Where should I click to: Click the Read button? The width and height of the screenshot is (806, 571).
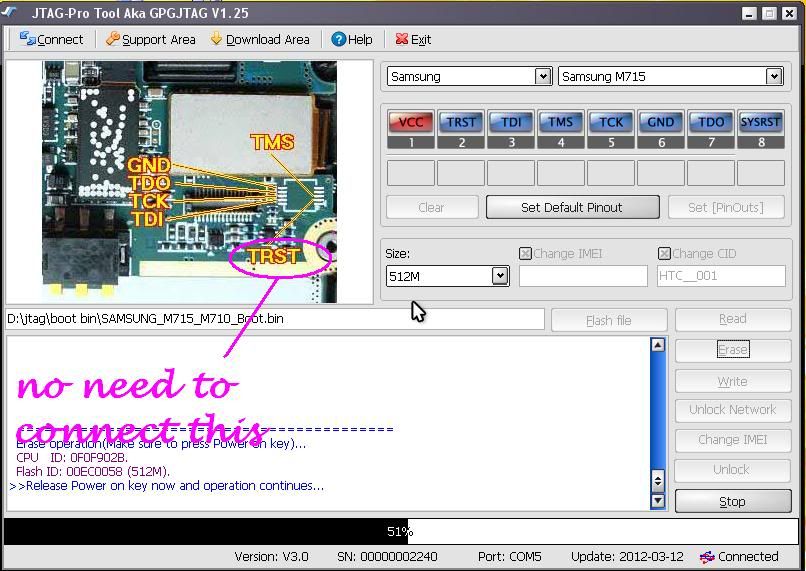click(732, 319)
